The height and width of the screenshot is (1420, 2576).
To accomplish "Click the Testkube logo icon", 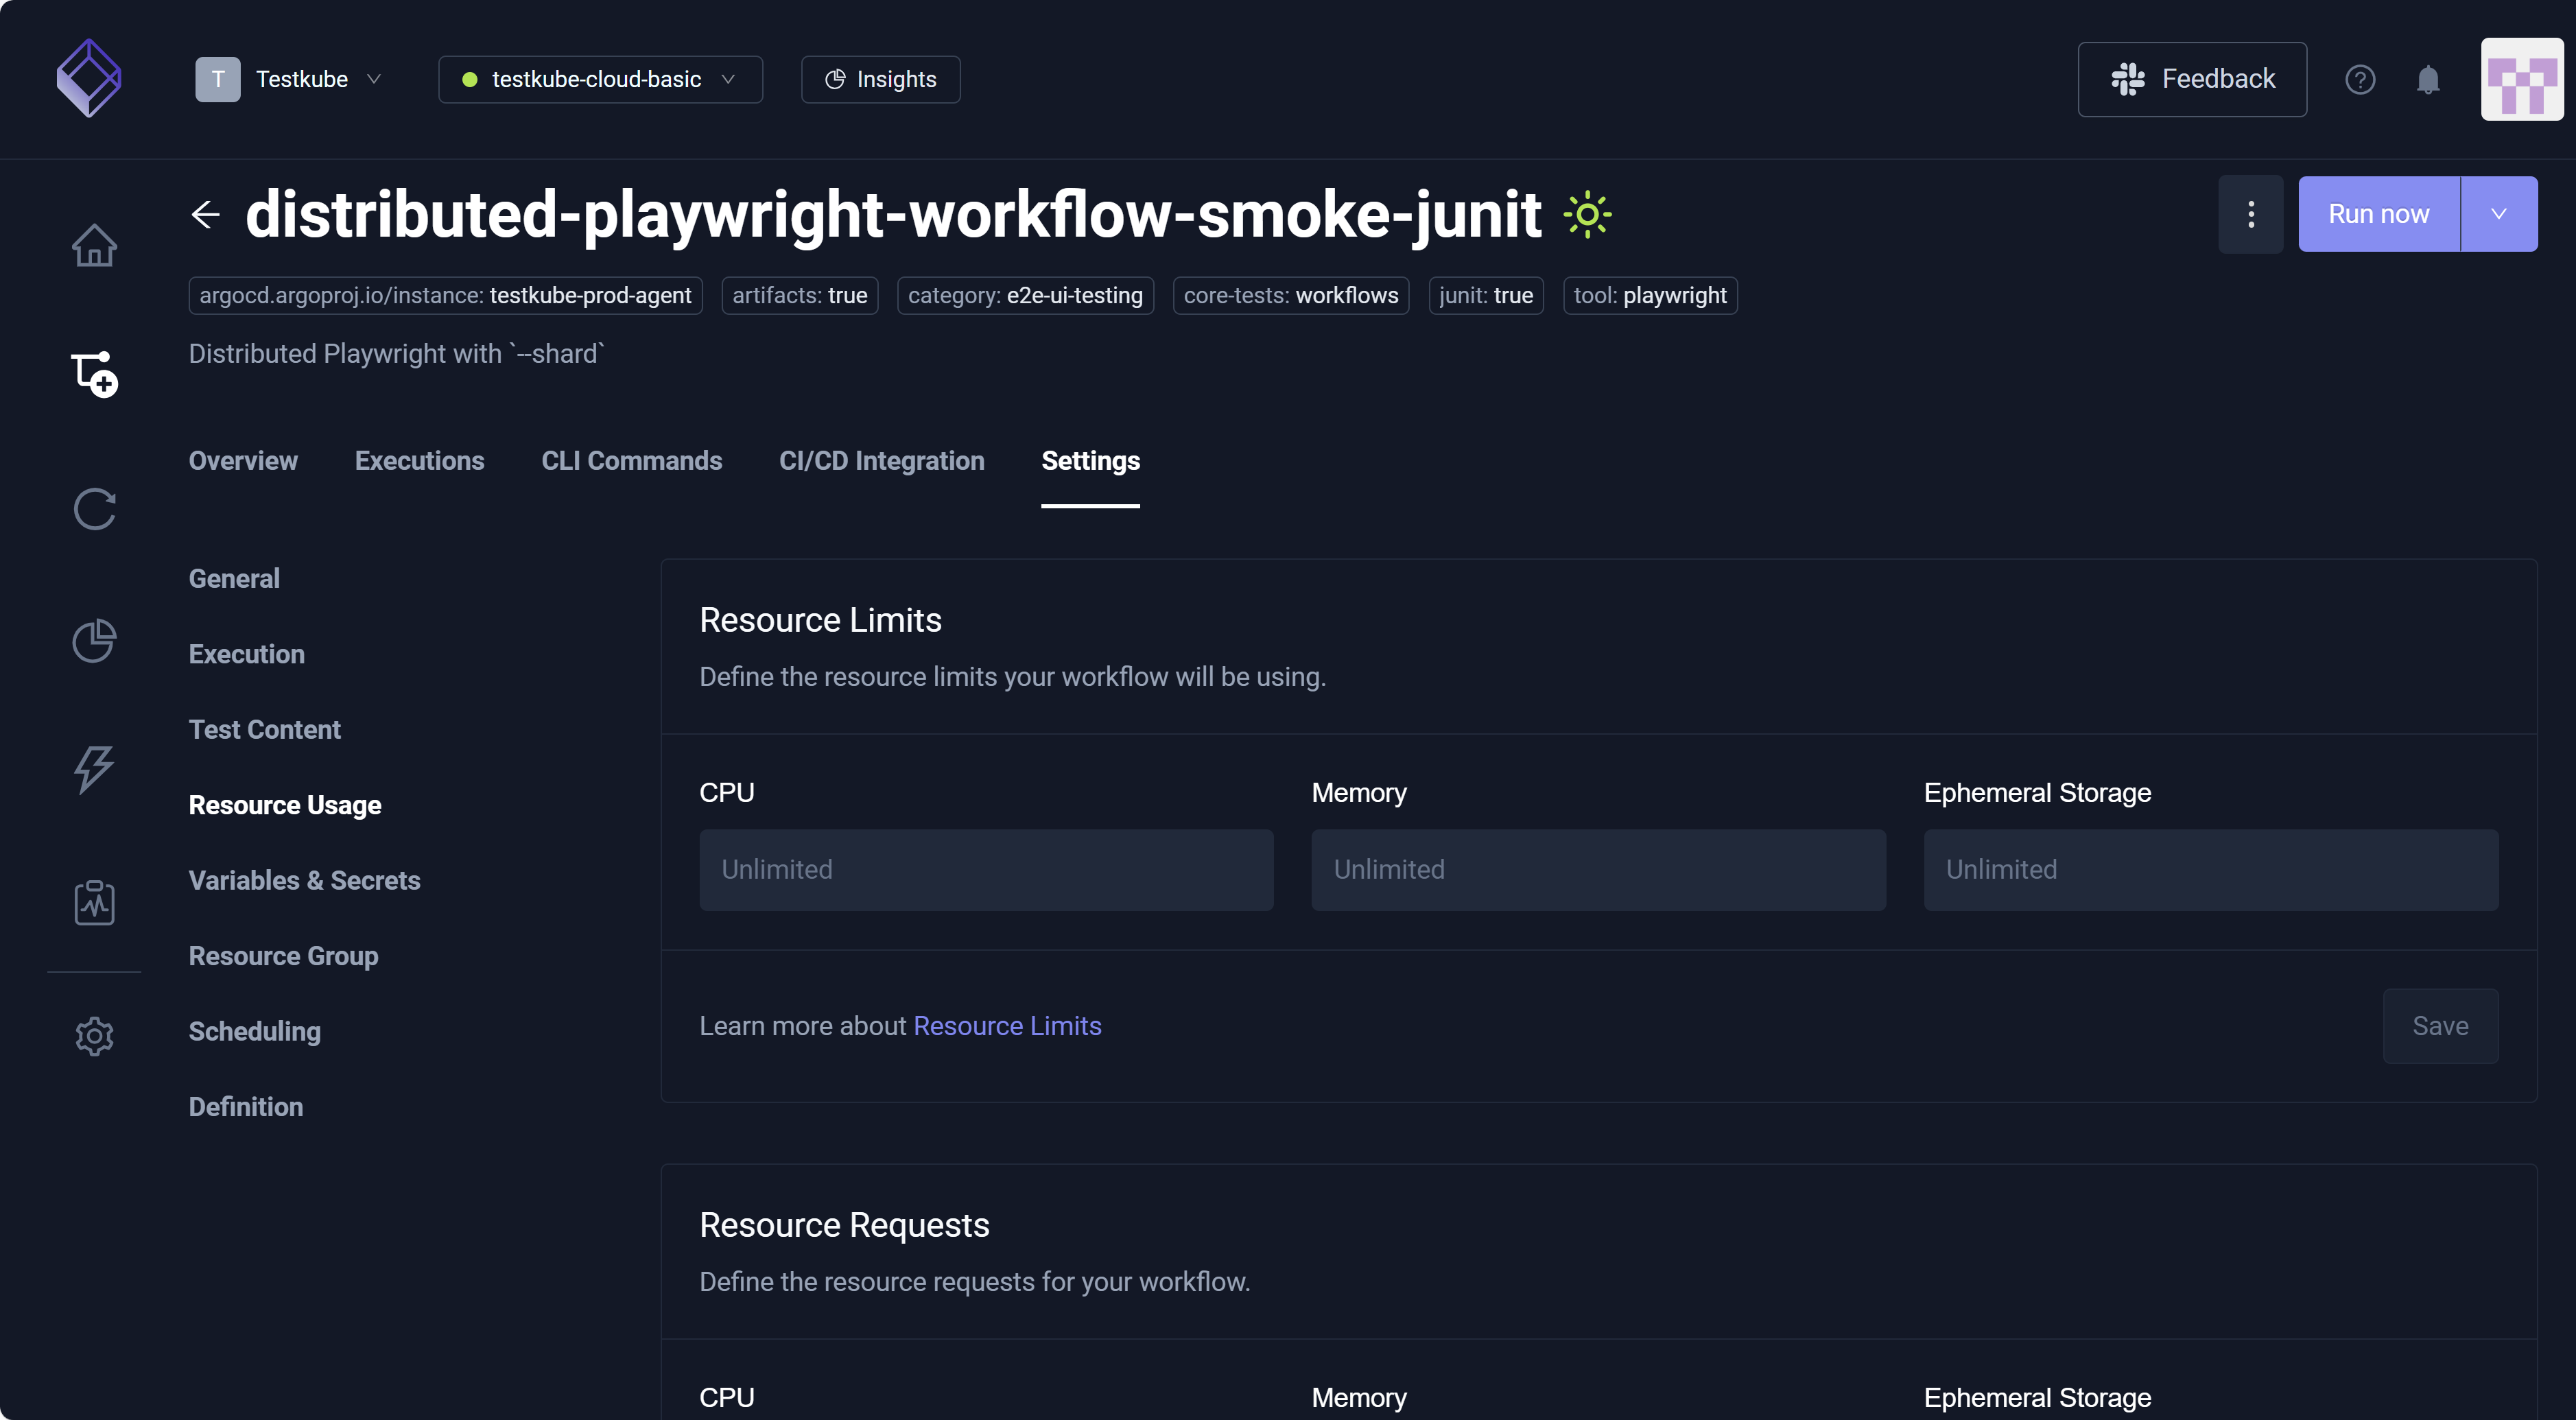I will tap(89, 78).
